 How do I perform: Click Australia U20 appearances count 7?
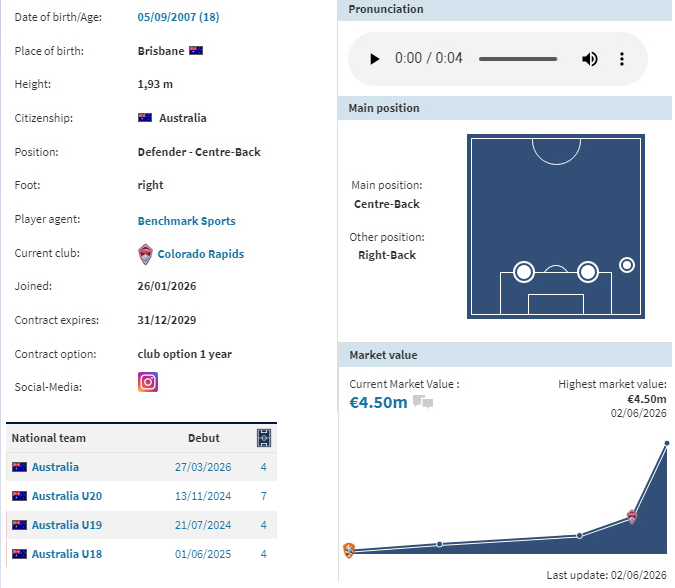click(263, 496)
